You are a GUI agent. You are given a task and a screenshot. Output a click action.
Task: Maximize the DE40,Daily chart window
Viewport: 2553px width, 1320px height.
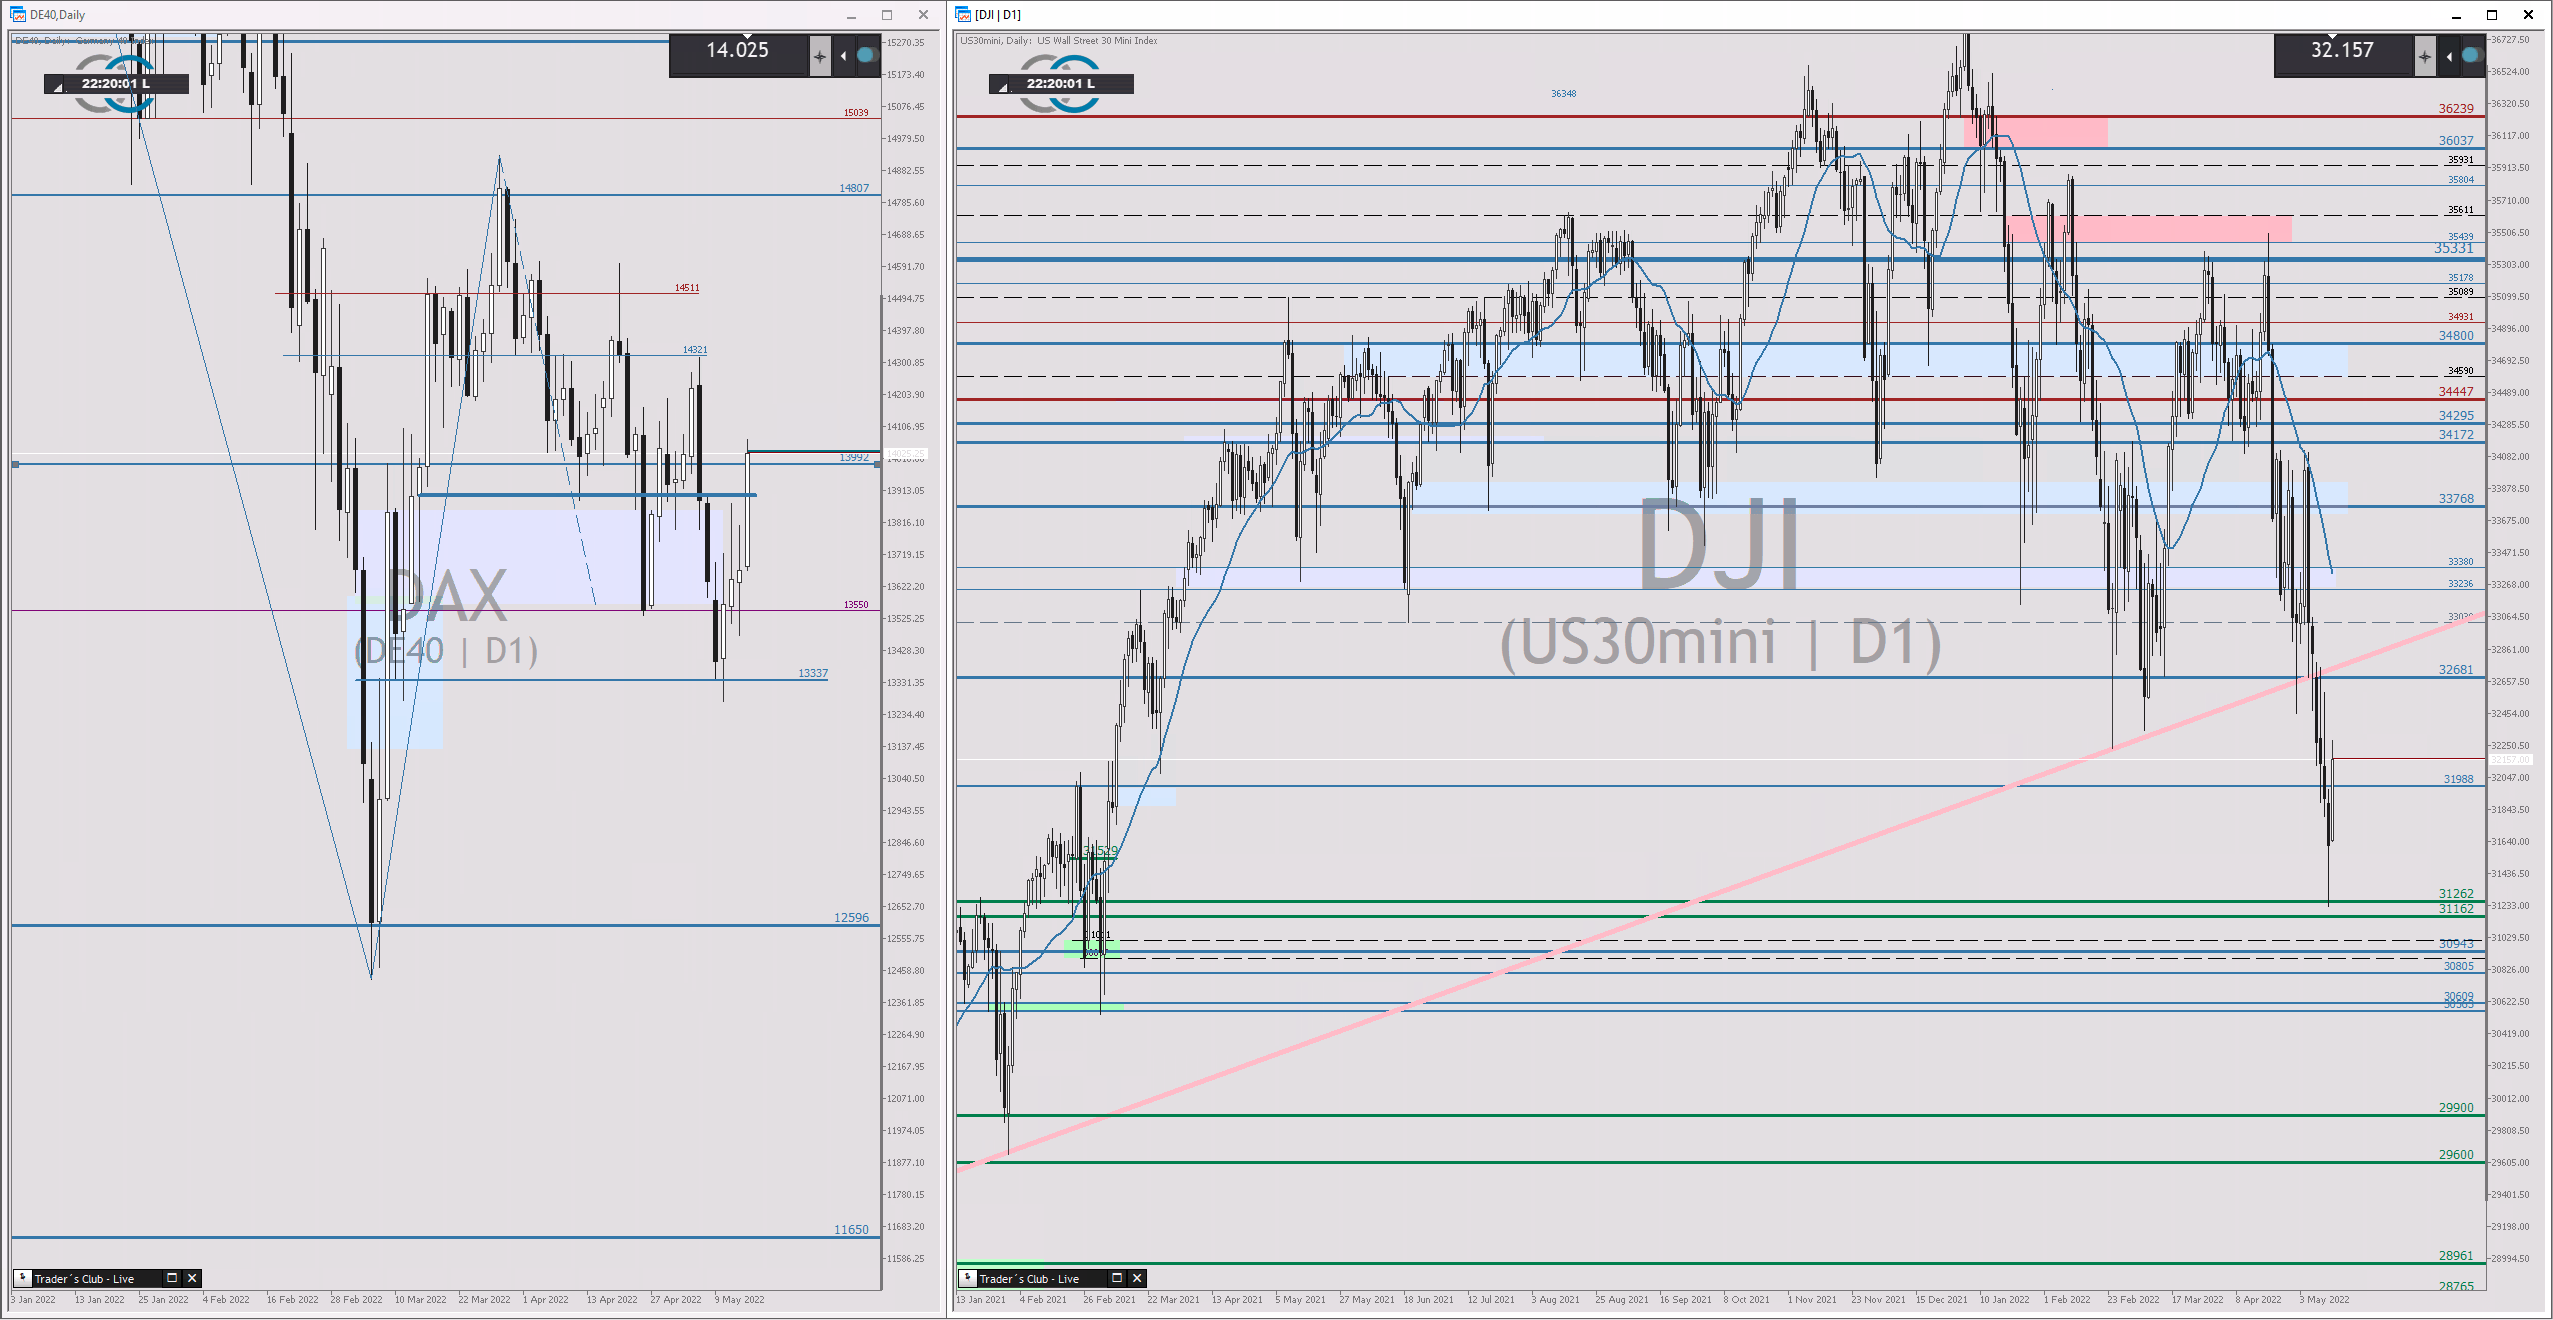(887, 15)
